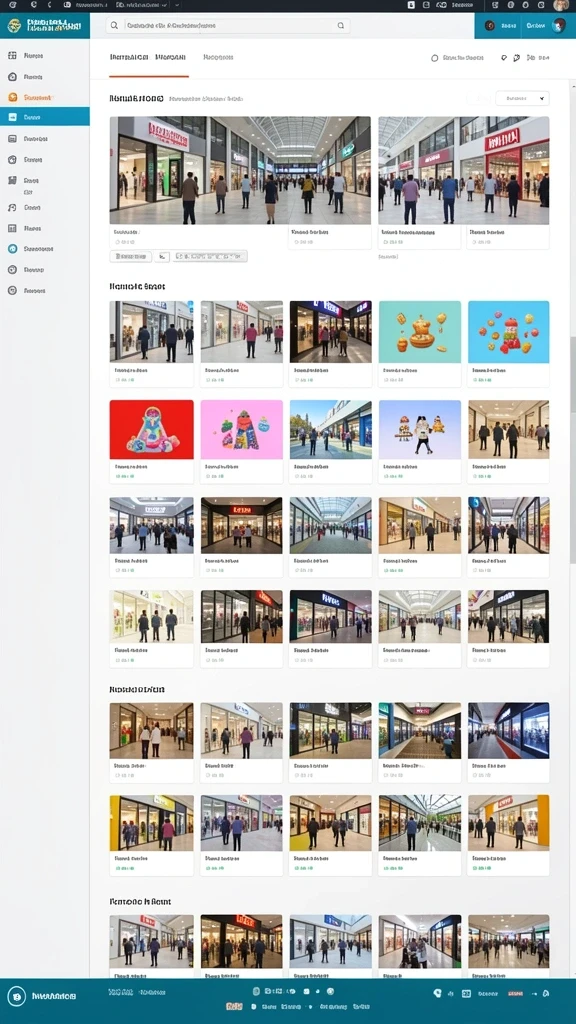The image size is (576, 1024).
Task: Click the wide gray button below the hero image
Action: tap(210, 257)
